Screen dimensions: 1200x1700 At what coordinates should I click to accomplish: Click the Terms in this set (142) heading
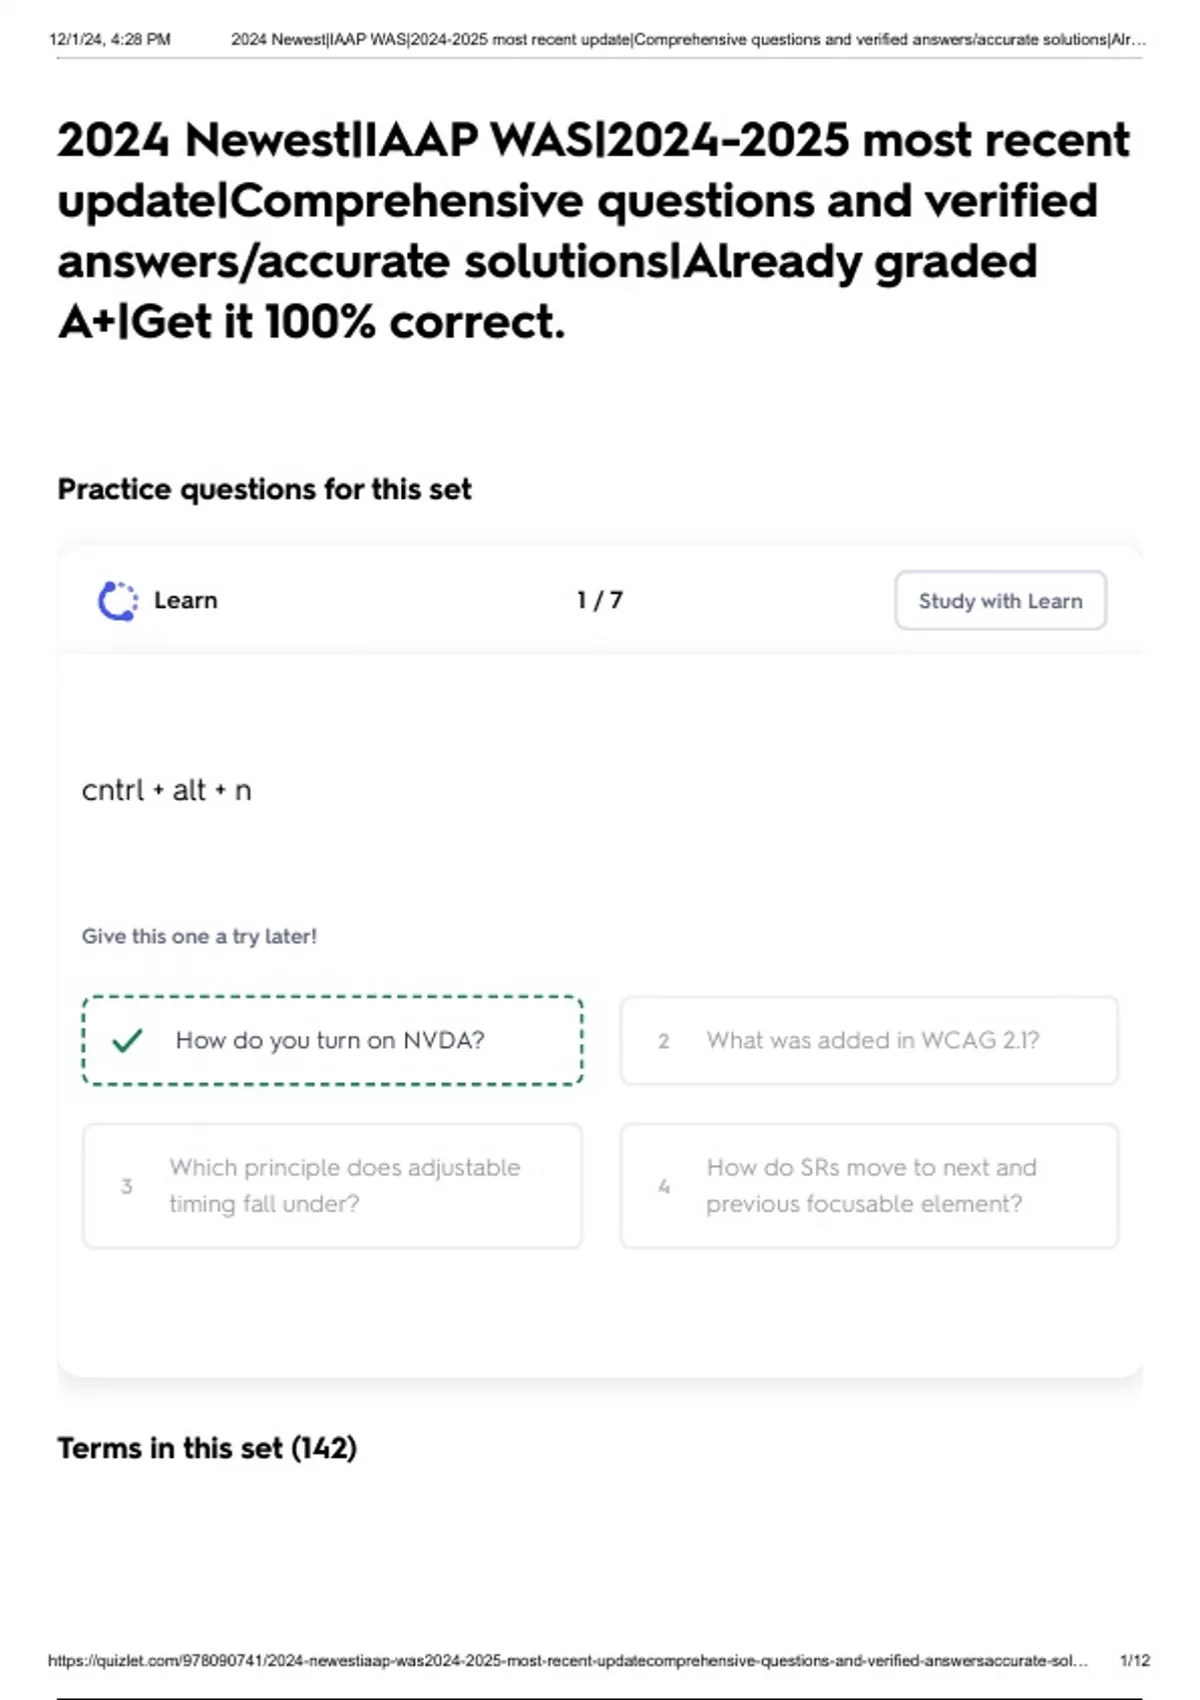click(207, 1448)
